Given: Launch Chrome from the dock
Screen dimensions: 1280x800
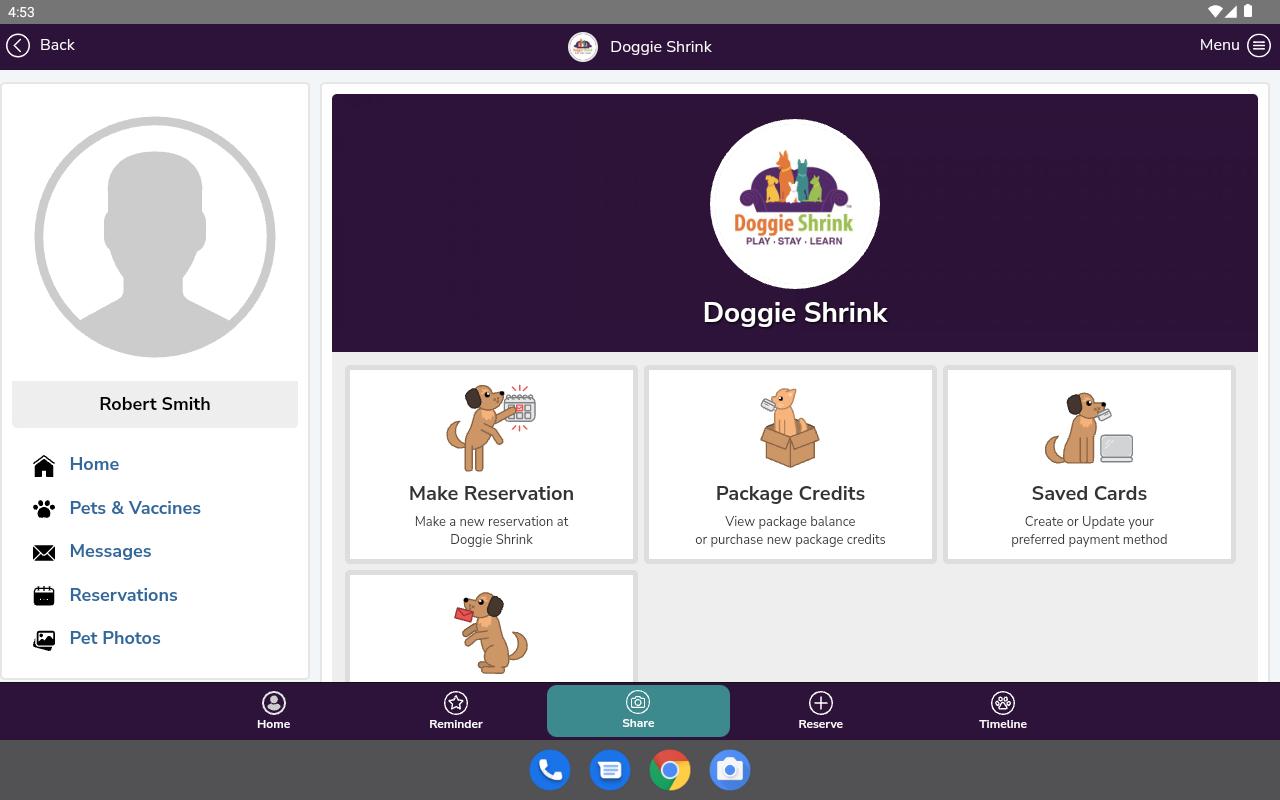Looking at the screenshot, I should (670, 770).
